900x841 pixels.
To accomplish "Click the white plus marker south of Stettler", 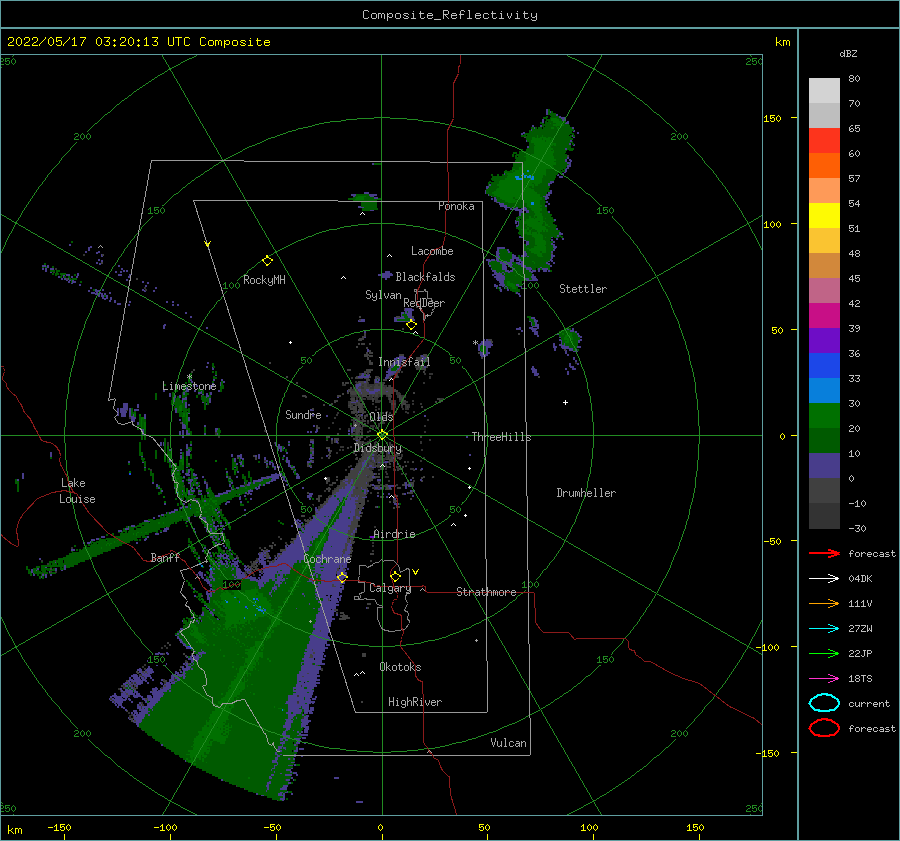I will (x=565, y=402).
